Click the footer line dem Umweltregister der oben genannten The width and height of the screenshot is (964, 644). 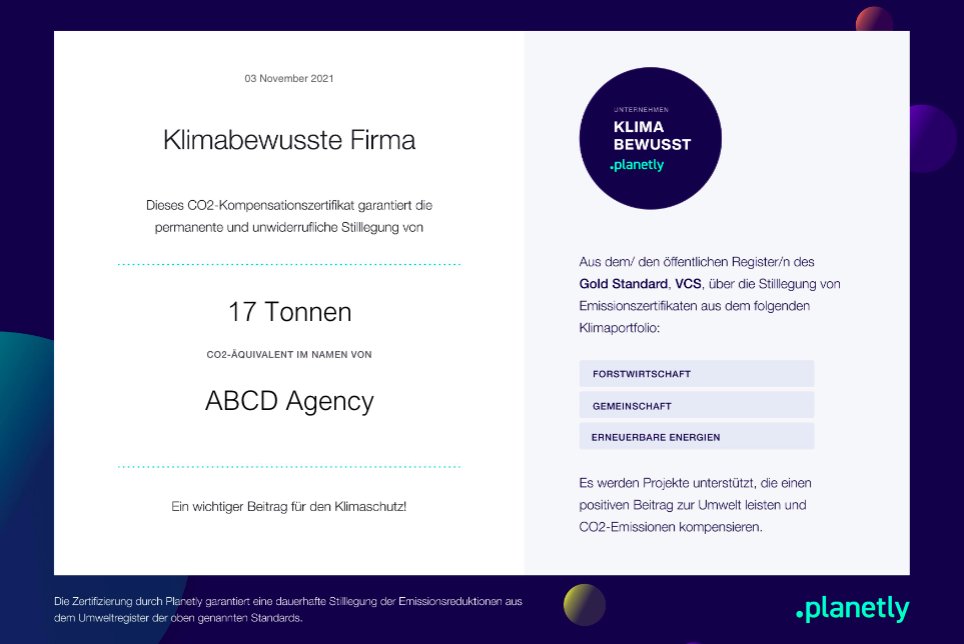coord(178,618)
